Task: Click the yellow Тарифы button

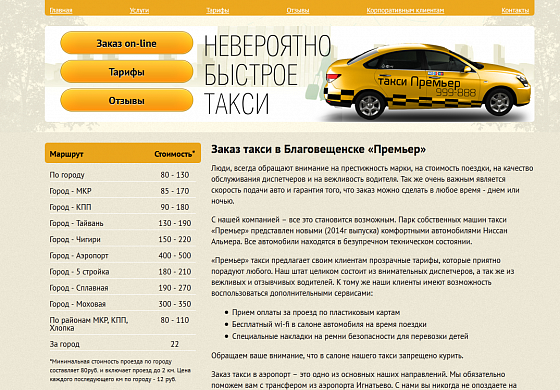Action: (126, 72)
